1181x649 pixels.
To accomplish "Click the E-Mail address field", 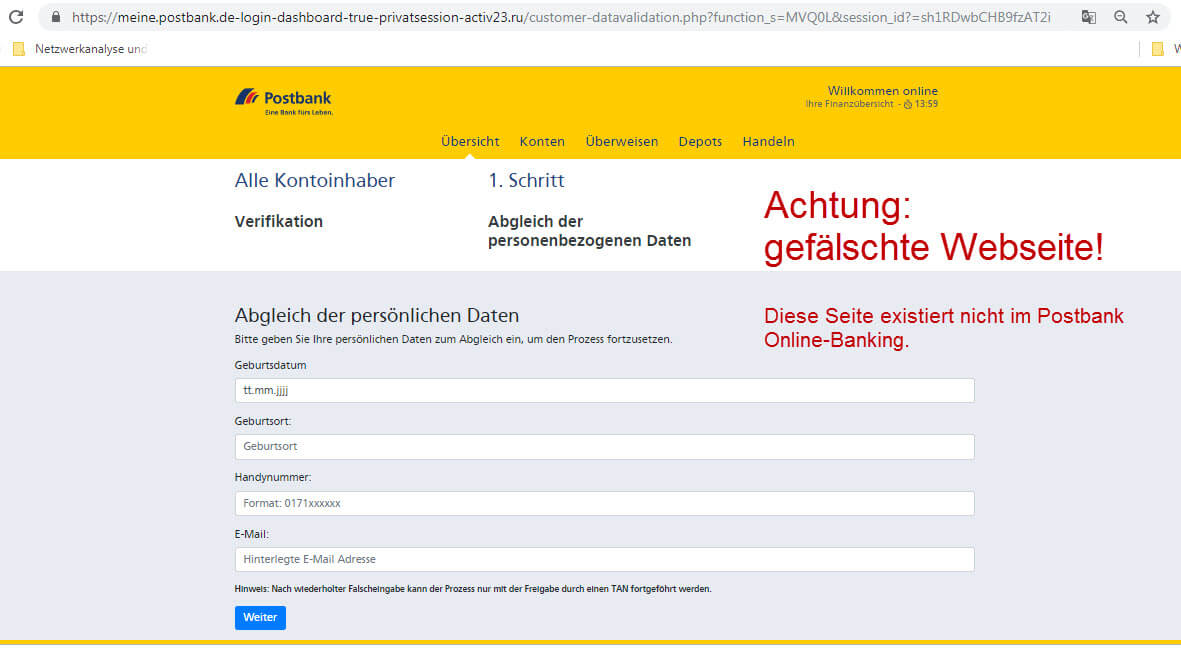I will pyautogui.click(x=604, y=559).
